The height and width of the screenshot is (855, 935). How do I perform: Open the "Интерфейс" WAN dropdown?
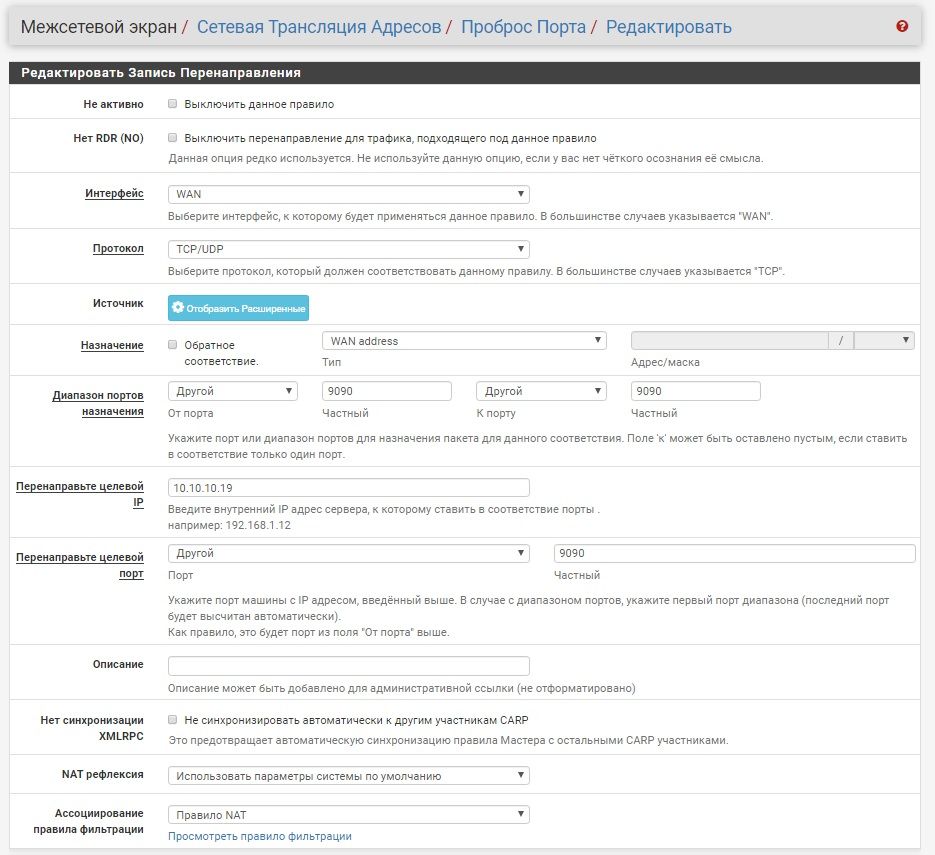[348, 194]
